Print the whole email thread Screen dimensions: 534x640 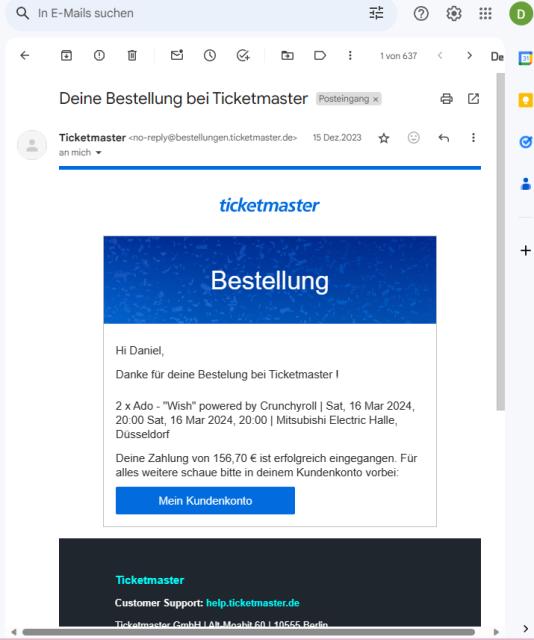tap(446, 99)
